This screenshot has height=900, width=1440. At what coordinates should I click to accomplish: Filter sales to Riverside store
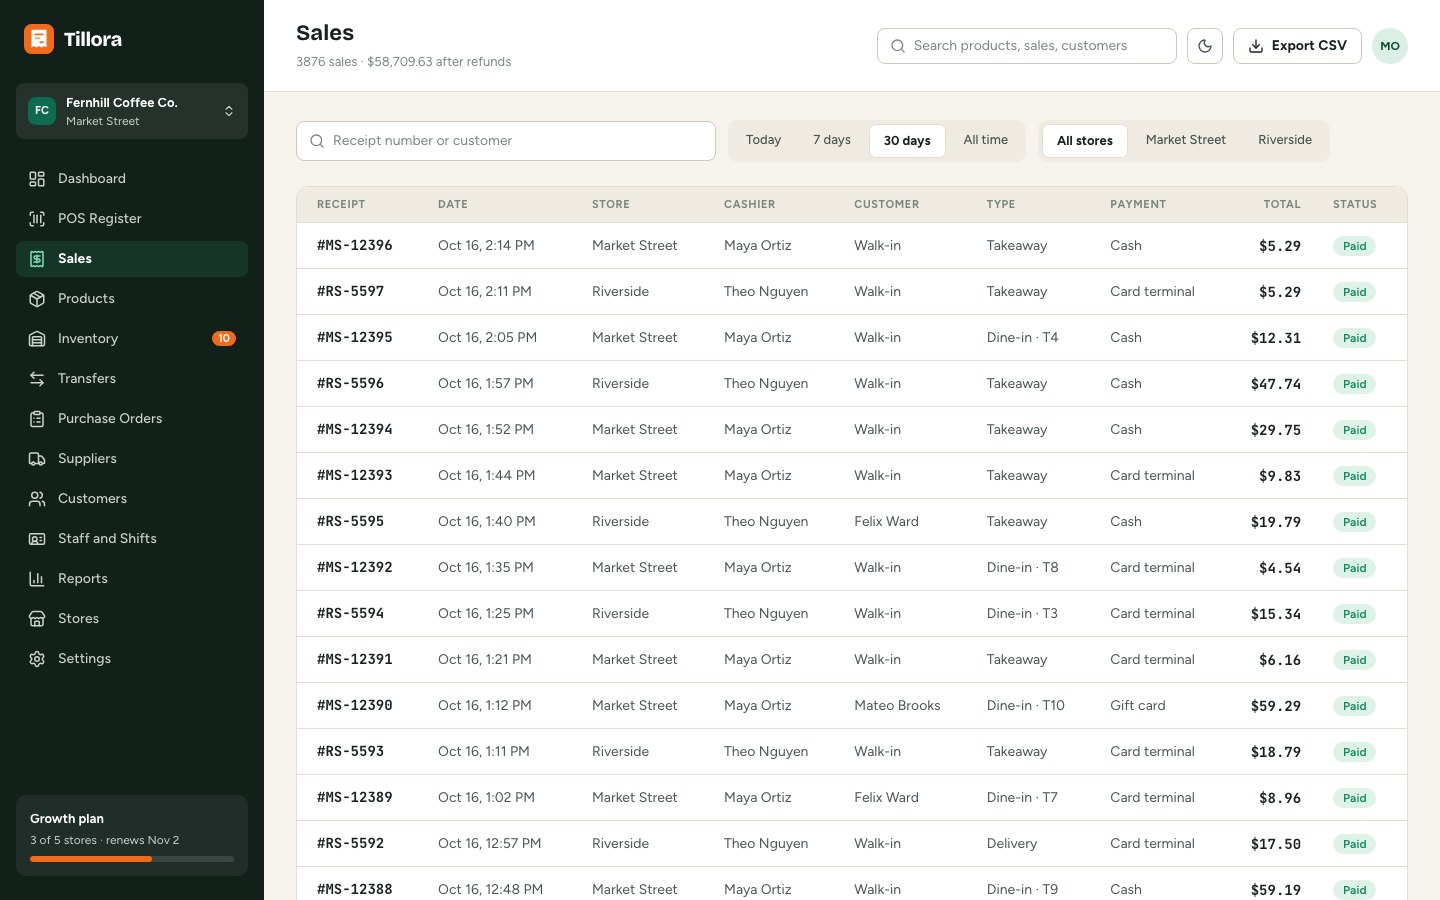[1285, 141]
